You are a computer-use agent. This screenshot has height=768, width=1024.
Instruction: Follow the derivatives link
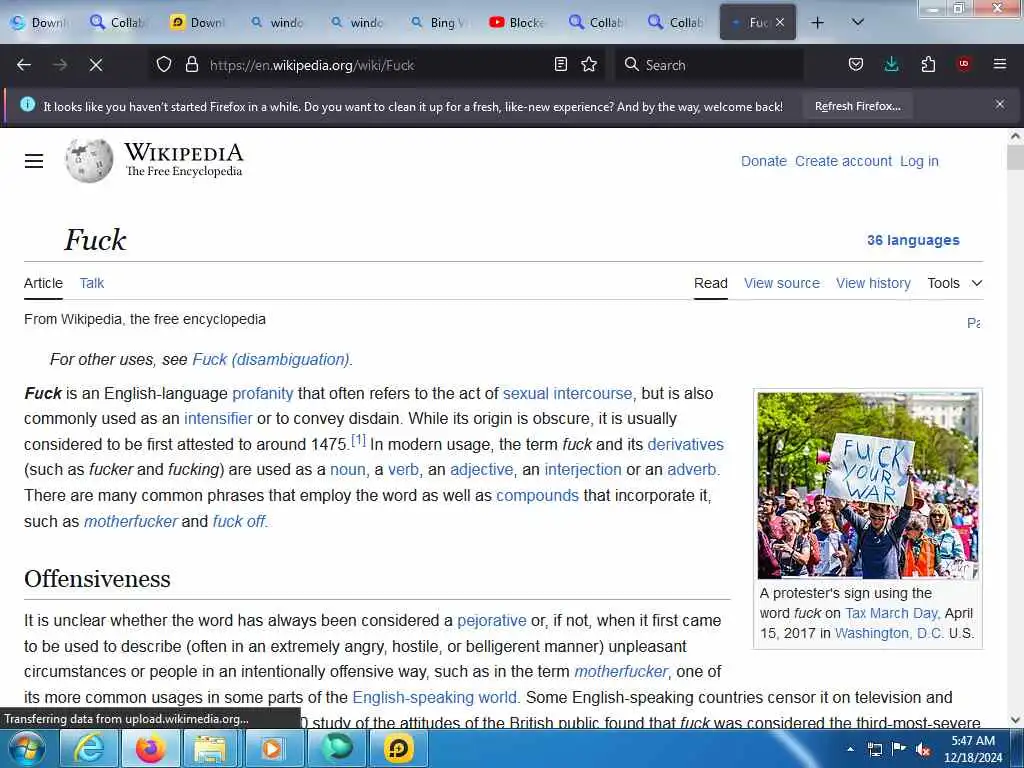686,445
